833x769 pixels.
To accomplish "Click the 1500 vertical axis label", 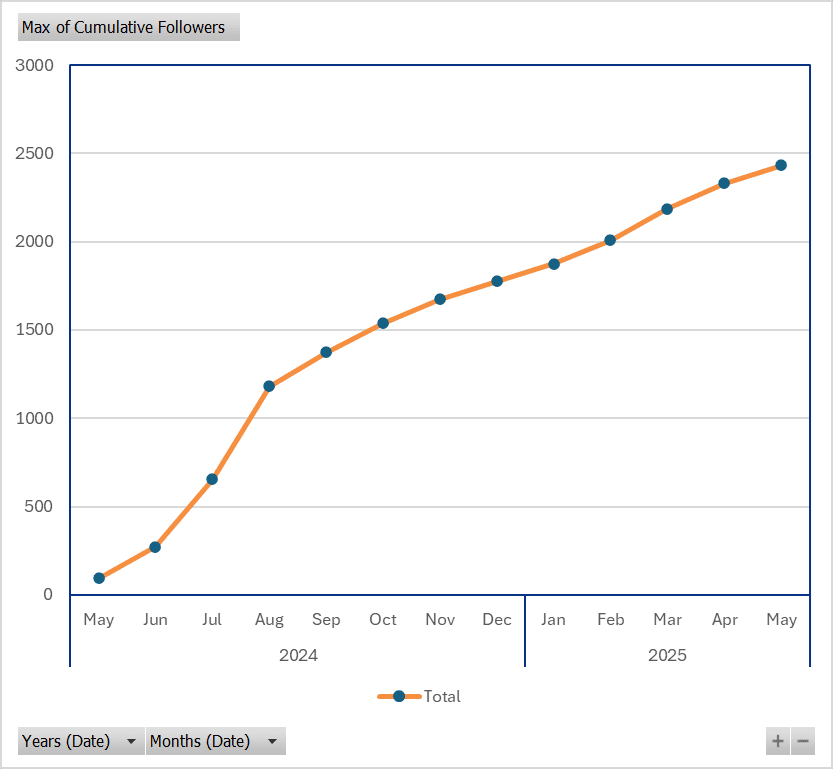I will [x=34, y=330].
